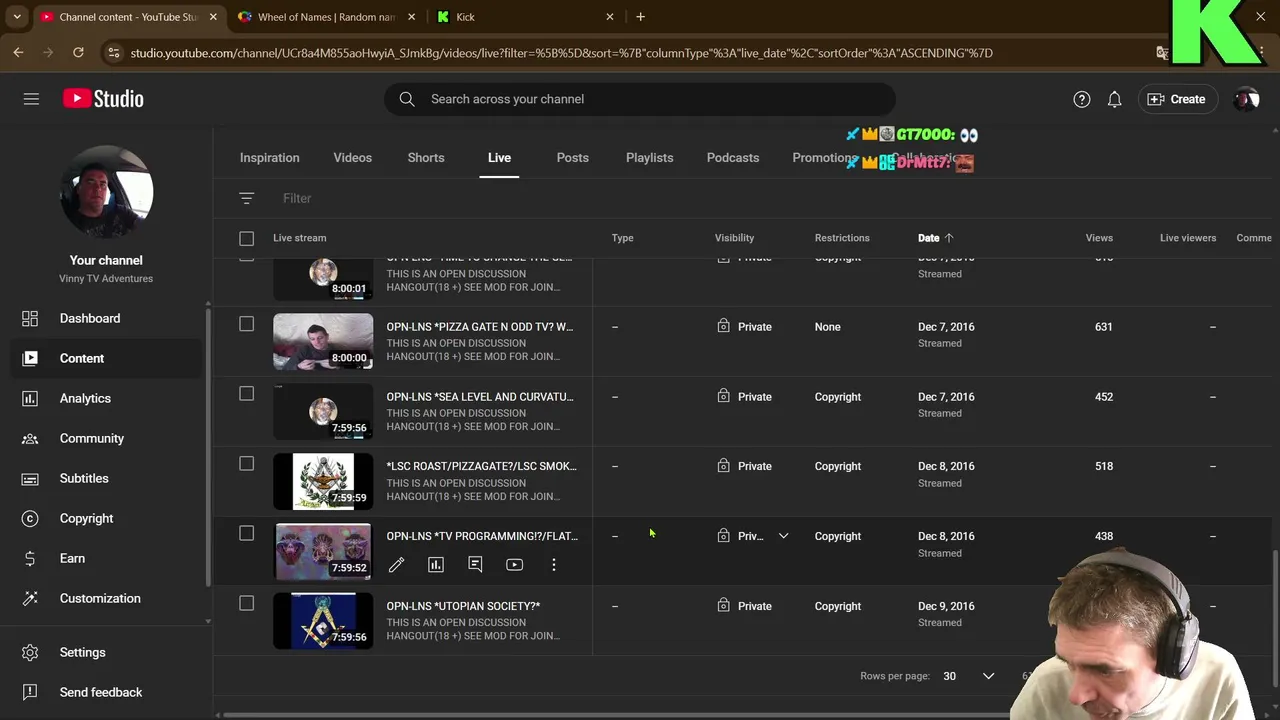Screen dimensions: 1280x720
Task: Click the Settings gear icon
Action: coord(30,652)
